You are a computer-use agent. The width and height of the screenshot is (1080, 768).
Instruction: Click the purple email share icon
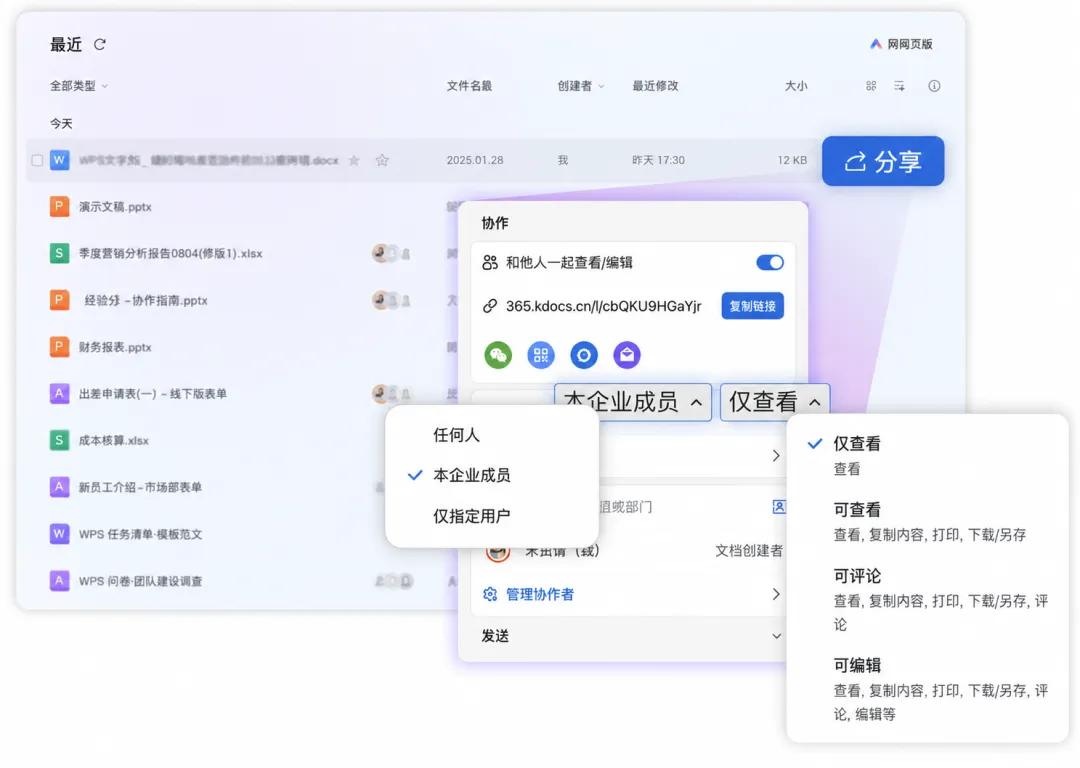pos(627,355)
